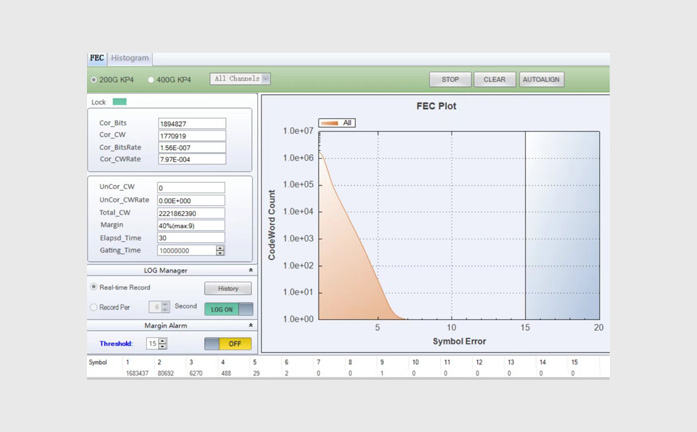Click the Symbol Error axis label
The width and height of the screenshot is (697, 432).
click(x=459, y=341)
